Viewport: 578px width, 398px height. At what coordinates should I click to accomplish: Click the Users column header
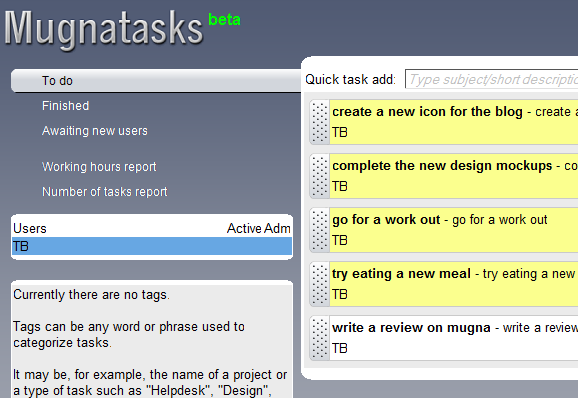point(30,228)
